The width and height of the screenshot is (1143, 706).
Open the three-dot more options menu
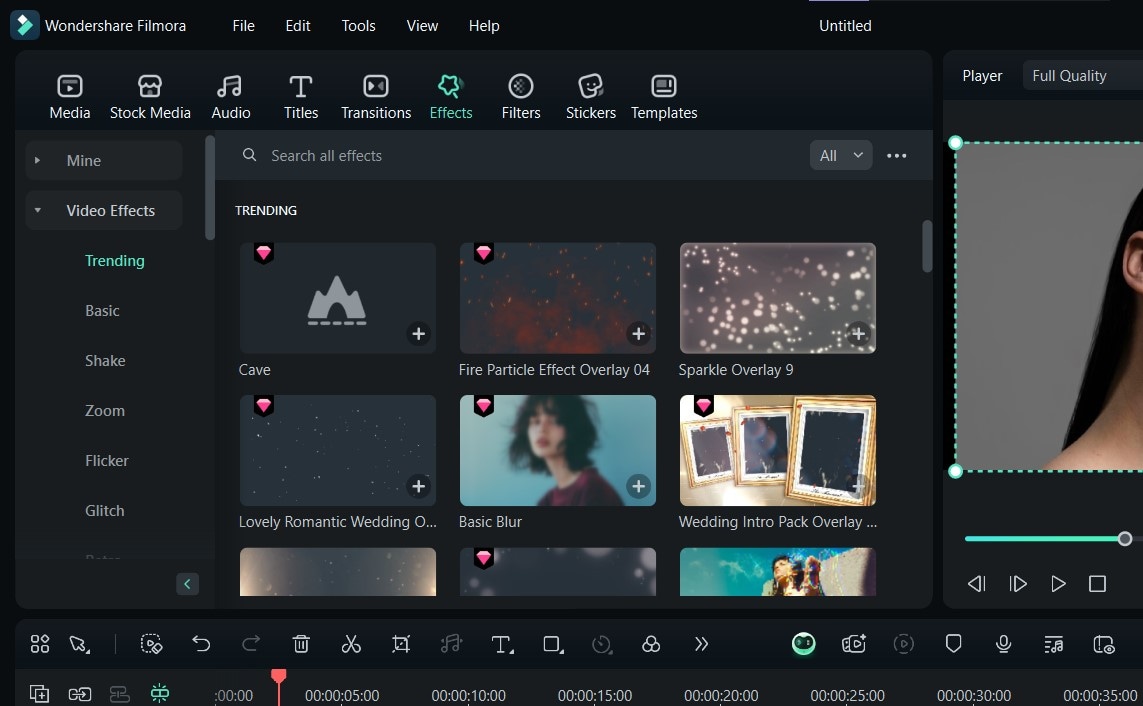(897, 155)
